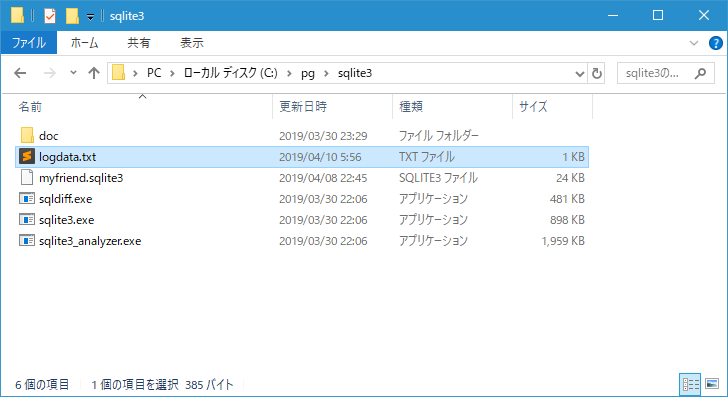This screenshot has width=728, height=397.
Task: Go back with the left arrow
Action: tap(20, 73)
